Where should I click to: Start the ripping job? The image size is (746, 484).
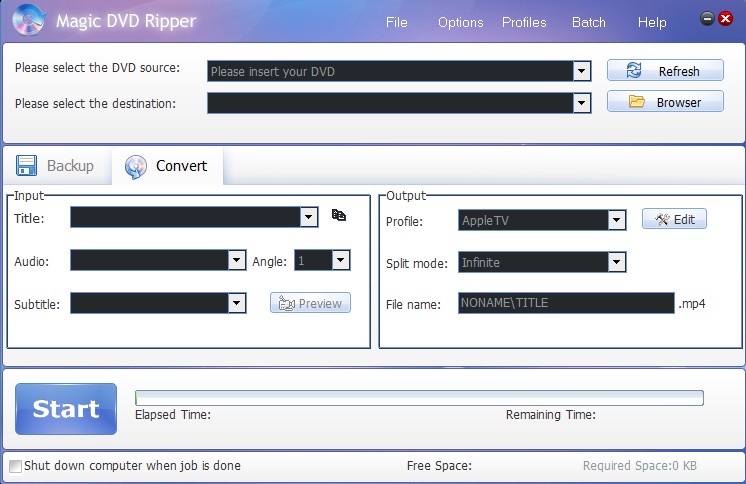66,409
